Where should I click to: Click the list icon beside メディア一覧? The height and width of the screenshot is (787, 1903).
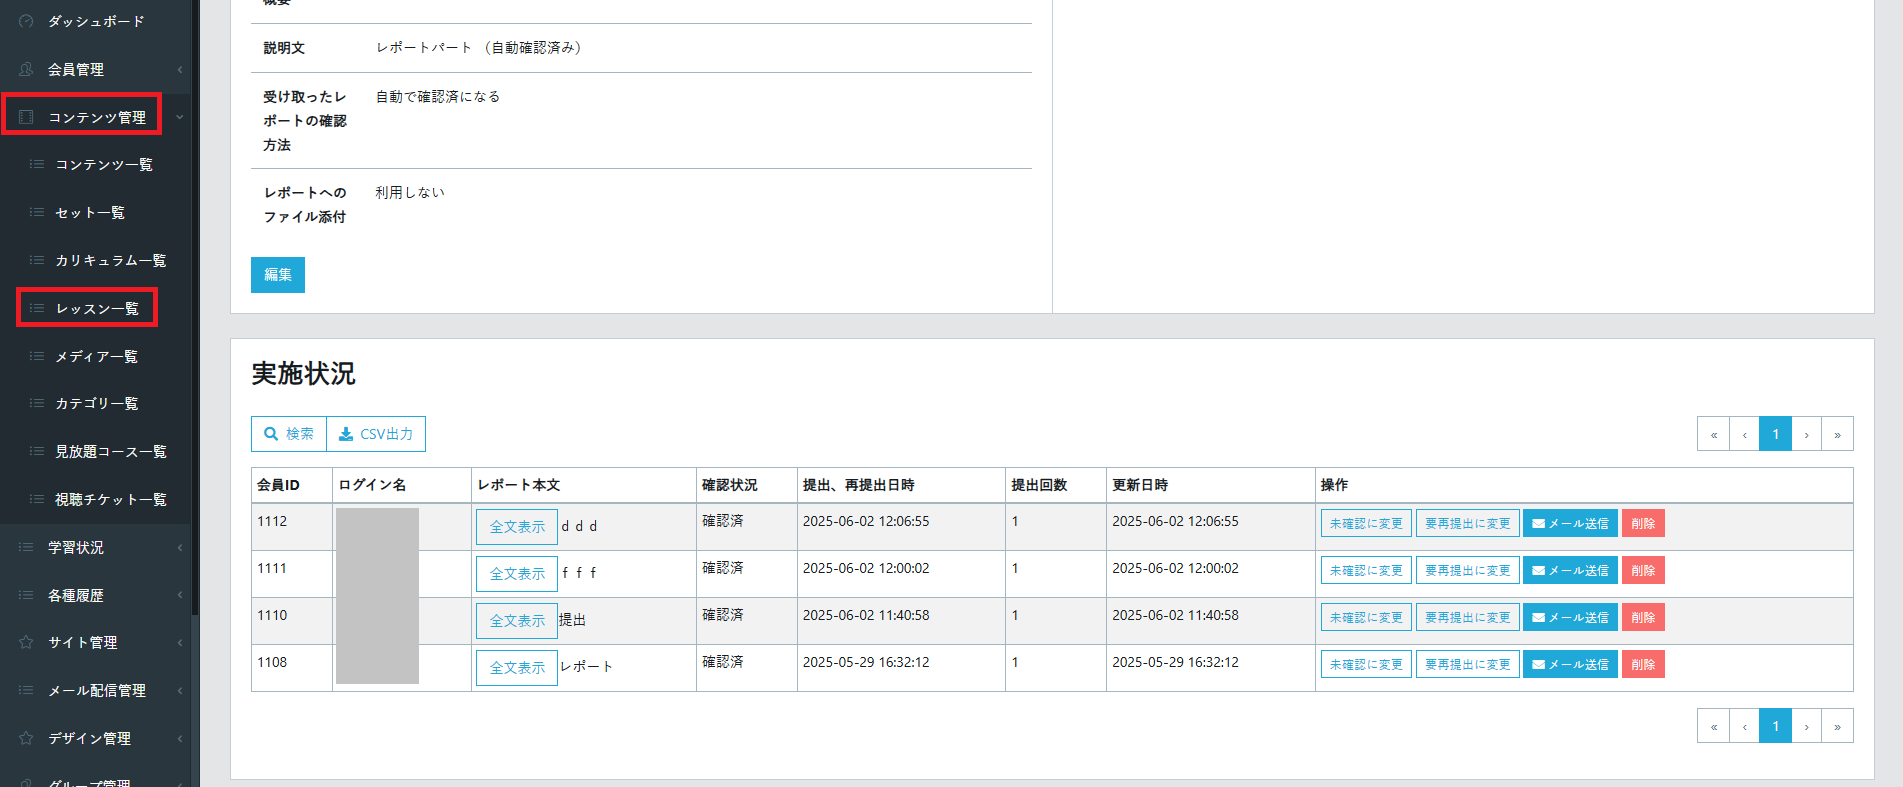tap(37, 356)
